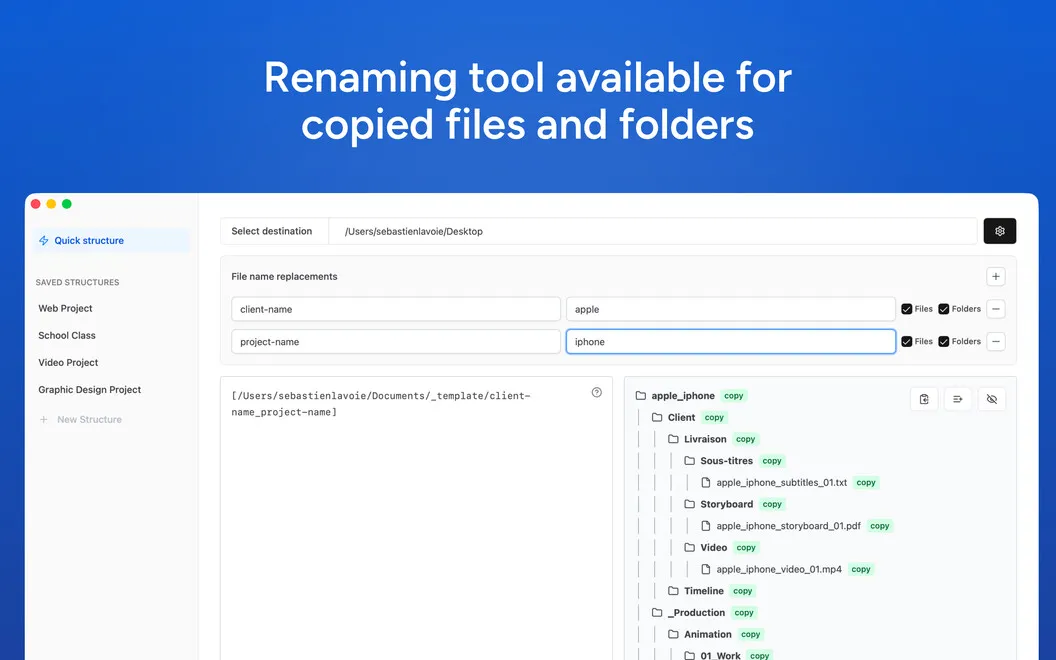Screen dimensions: 1056x660
Task: Click the template path text area
Action: (416, 519)
